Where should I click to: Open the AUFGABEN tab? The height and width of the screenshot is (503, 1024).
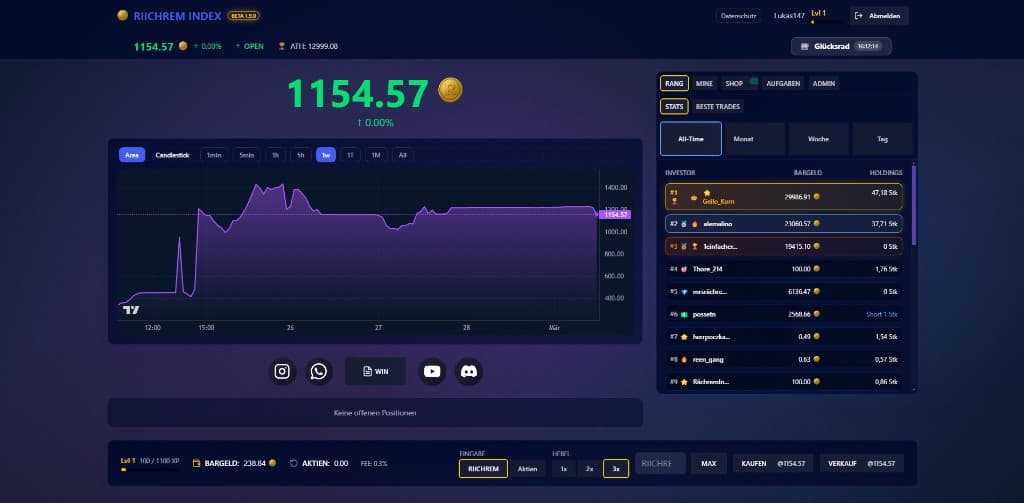point(783,83)
